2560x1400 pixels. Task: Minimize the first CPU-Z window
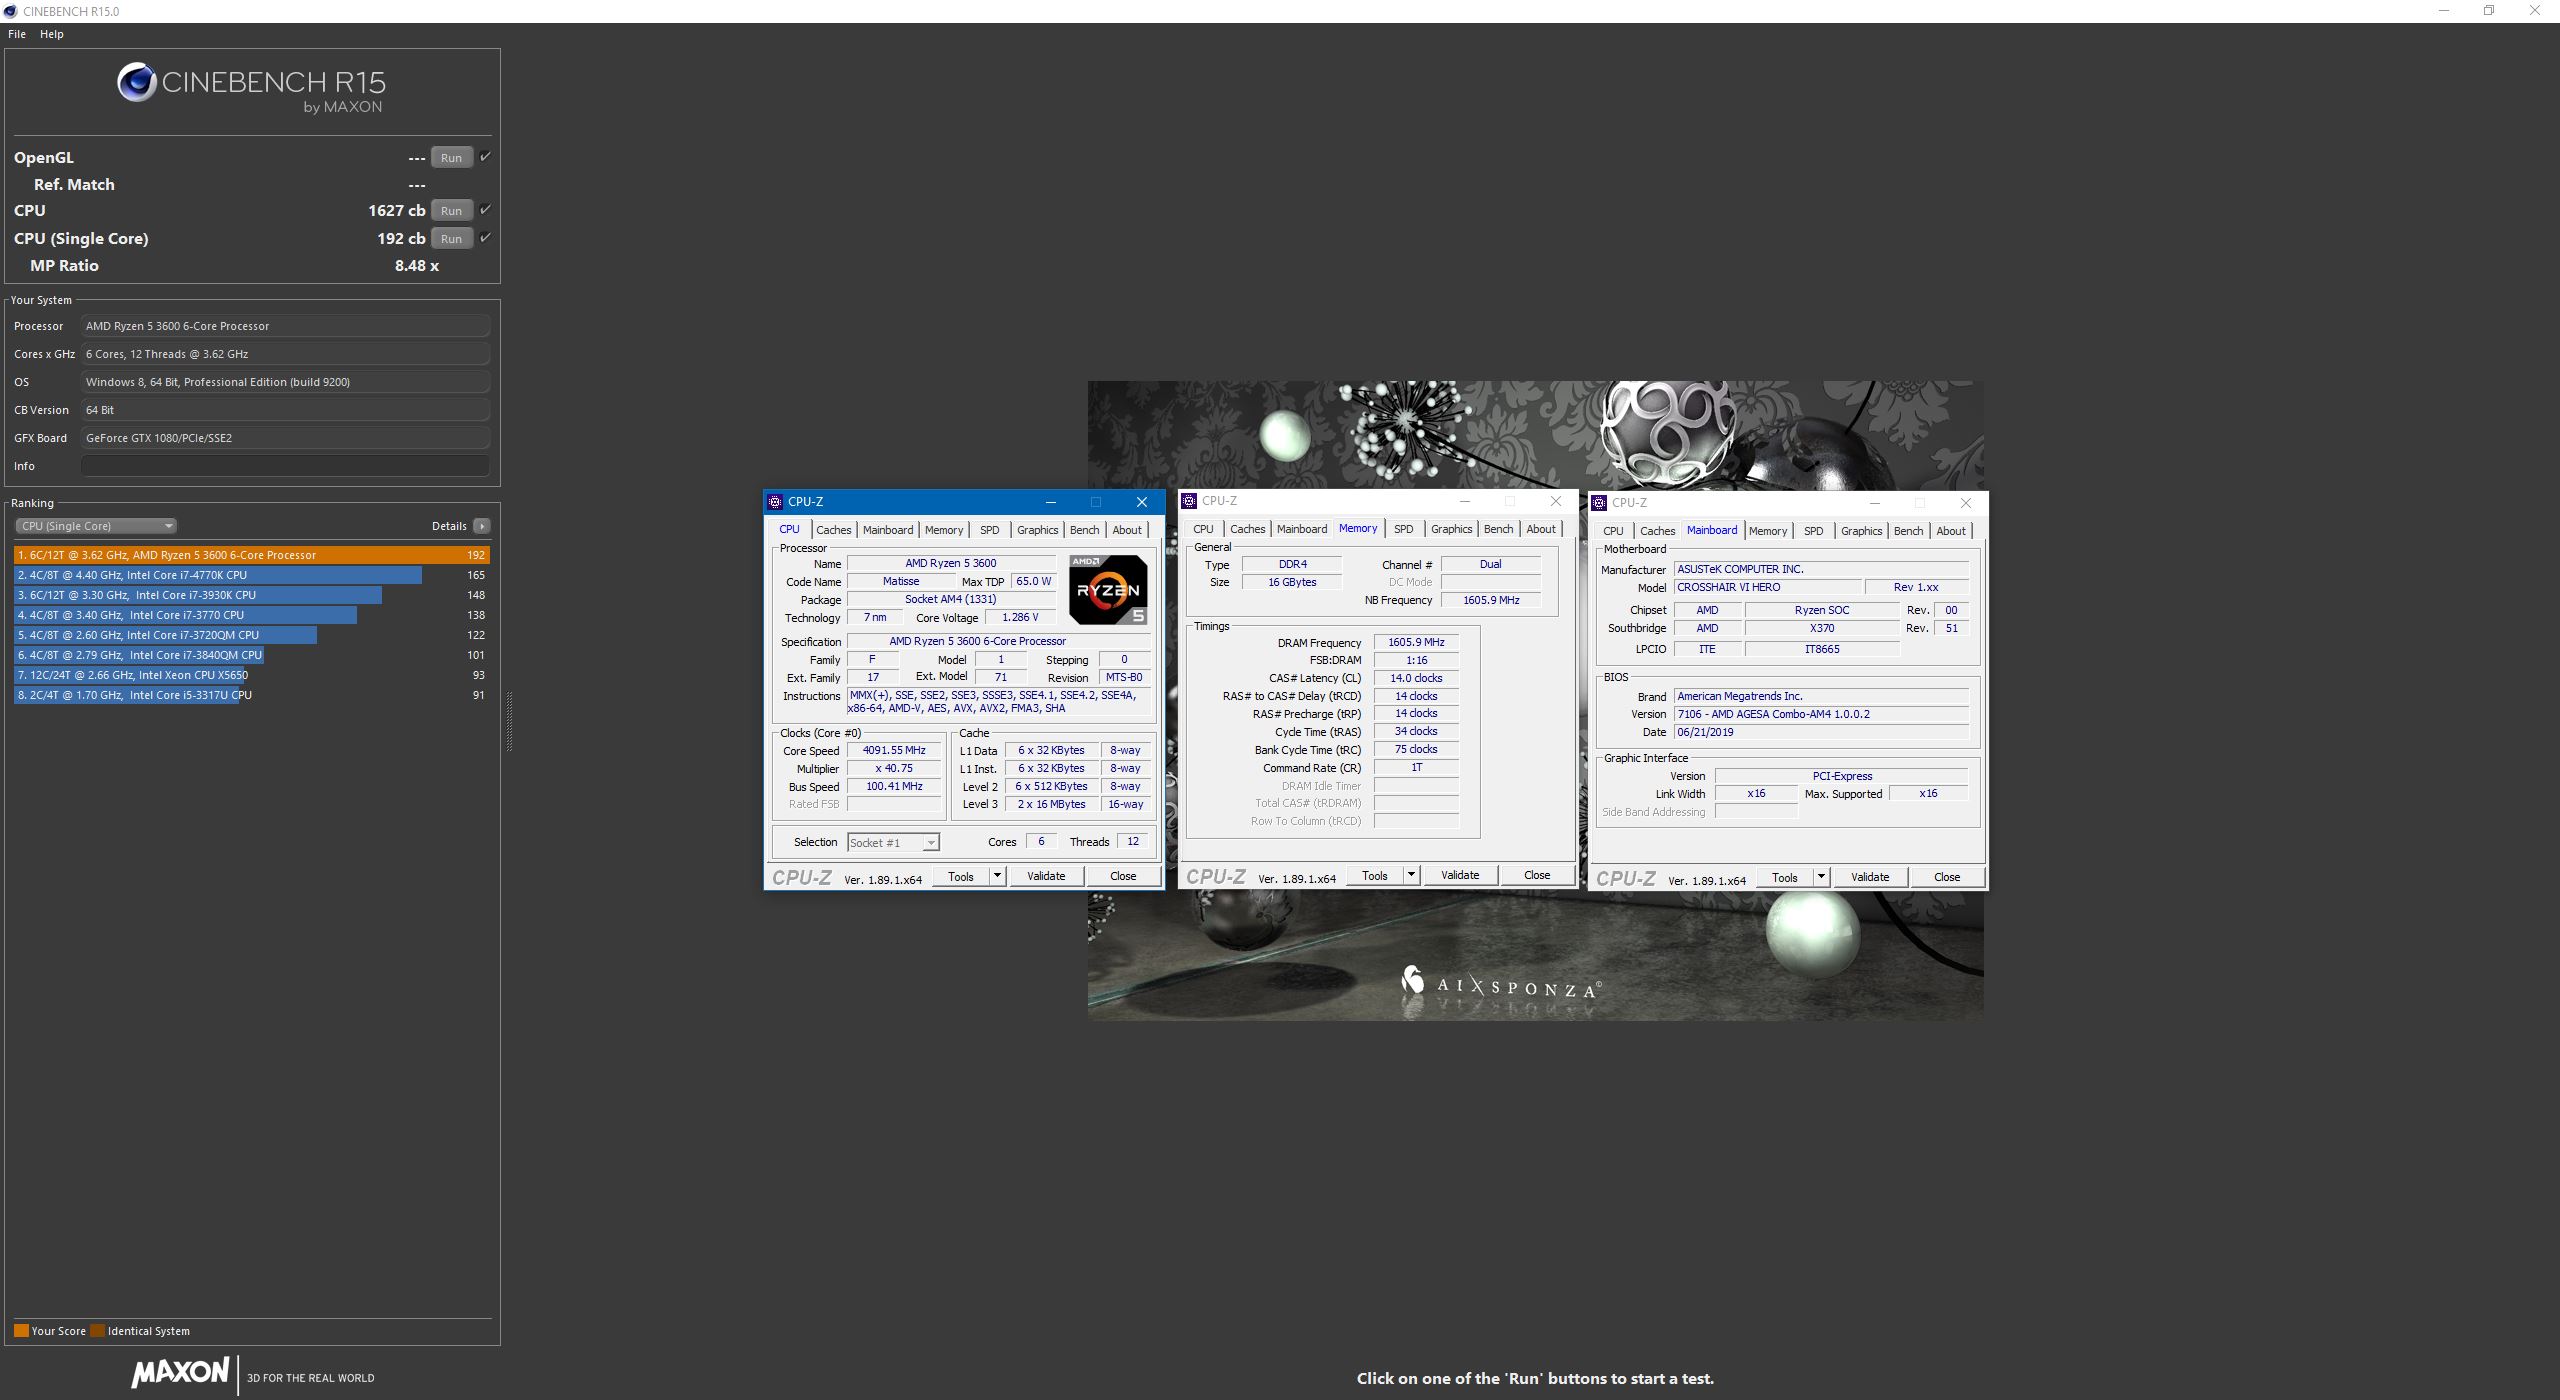(x=1050, y=502)
